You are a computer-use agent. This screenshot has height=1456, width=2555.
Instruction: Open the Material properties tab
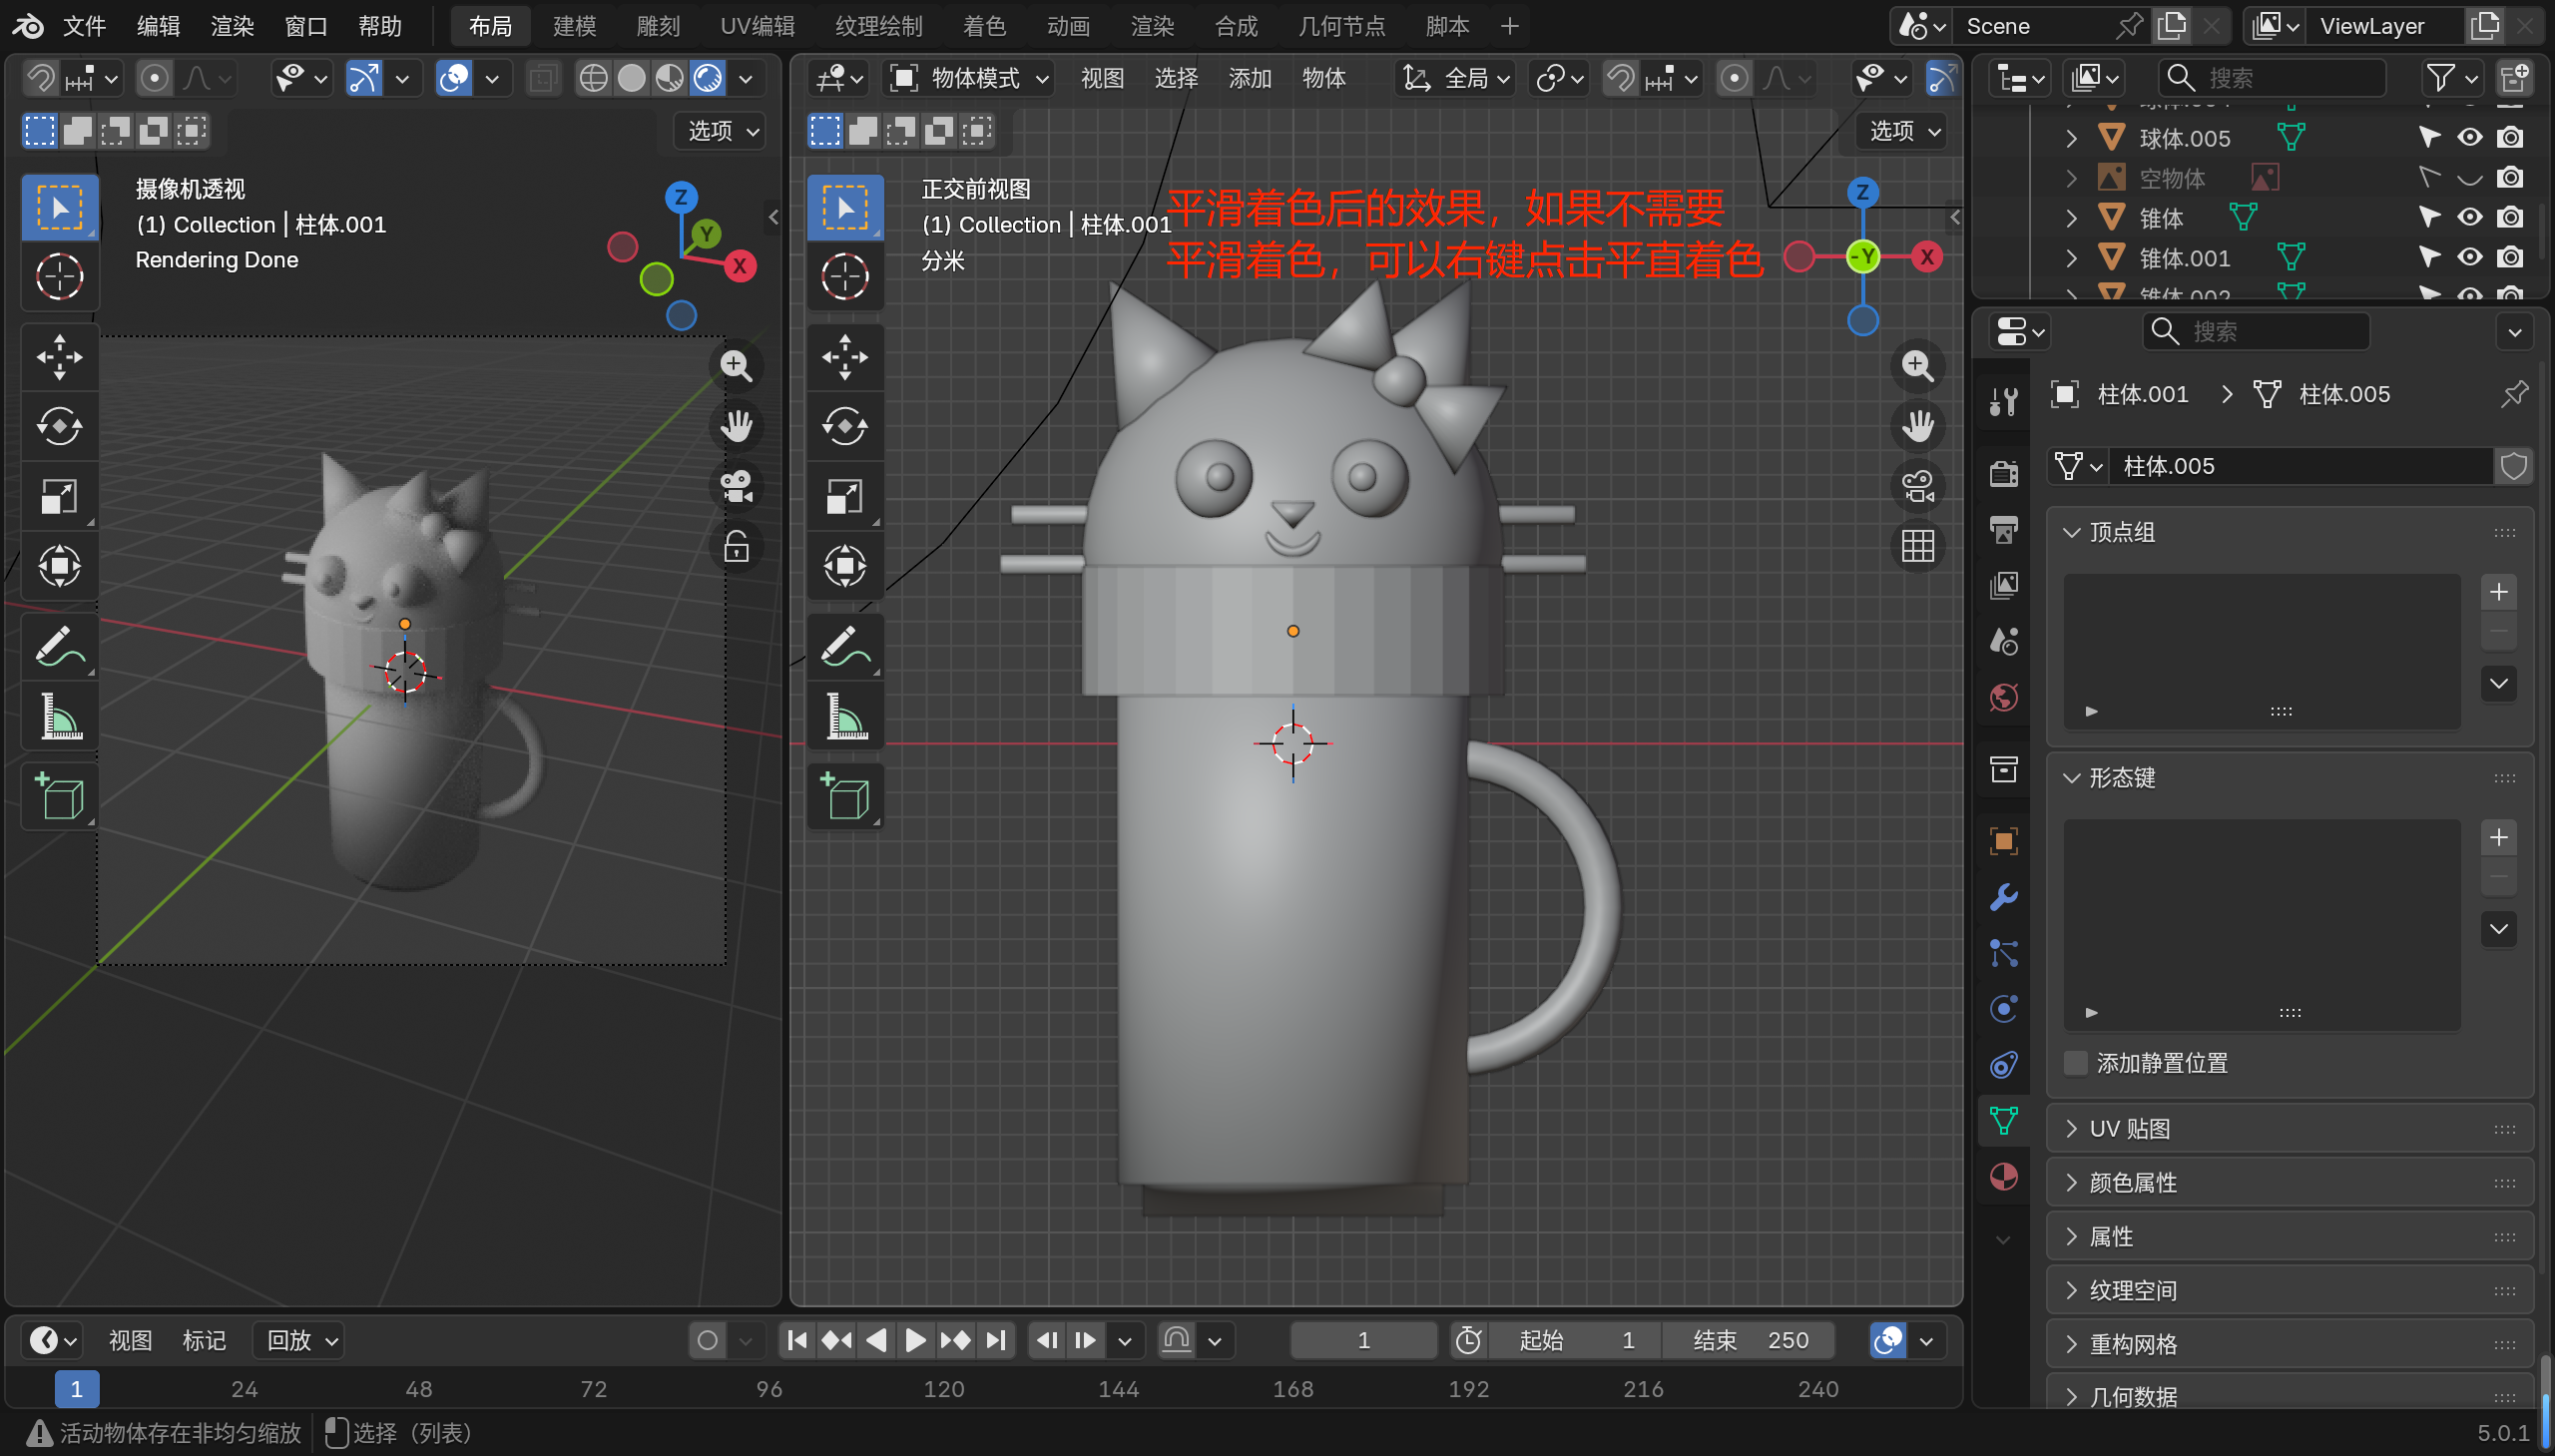(2004, 1177)
